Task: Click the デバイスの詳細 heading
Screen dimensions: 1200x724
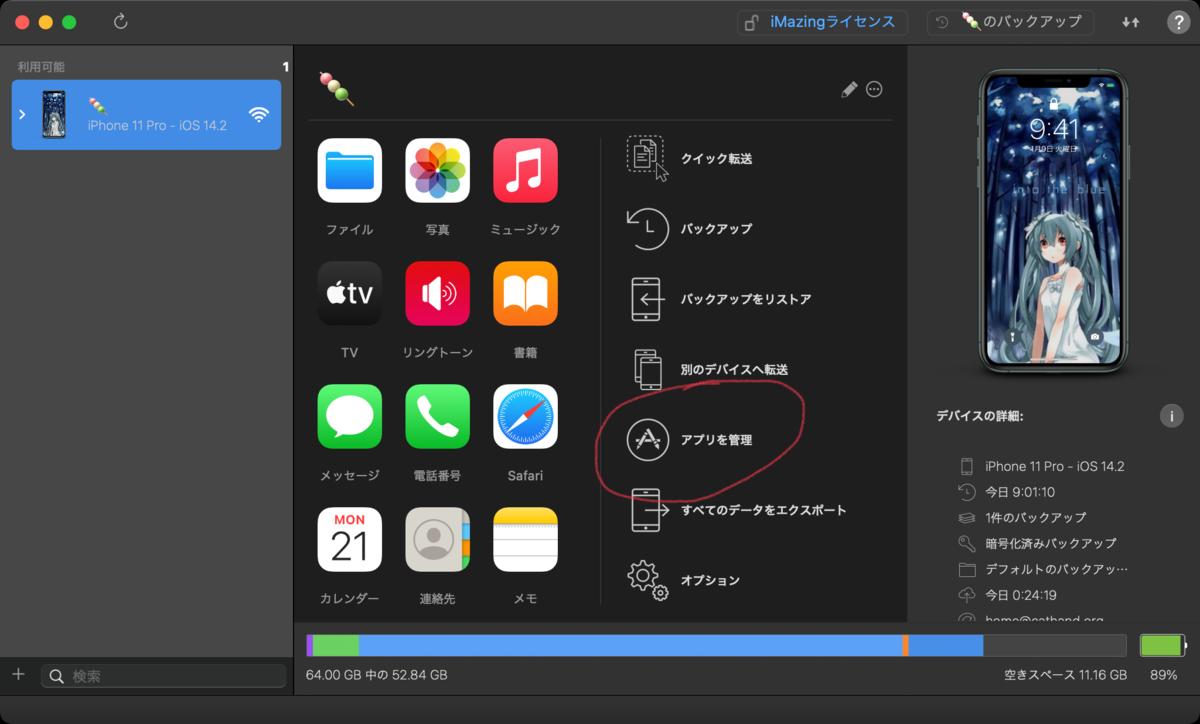Action: click(x=980, y=416)
